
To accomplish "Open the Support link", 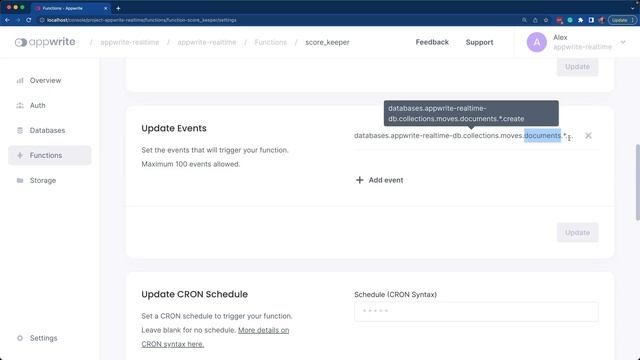I will [479, 42].
